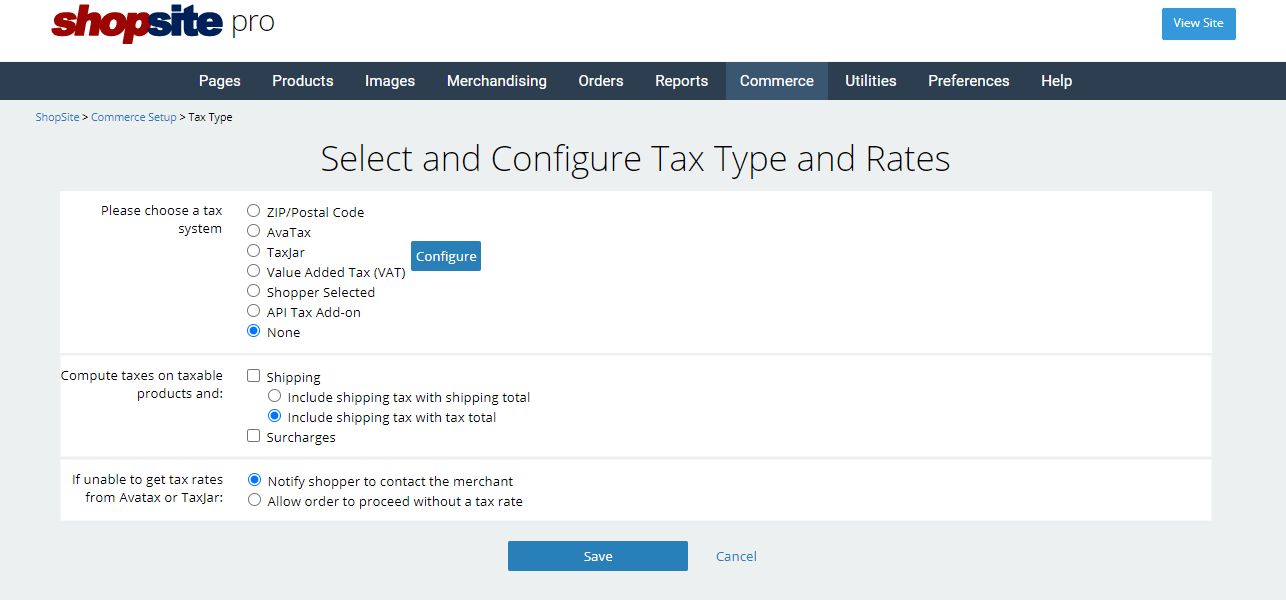
Task: Choose the AvaTax radio option
Action: click(254, 231)
